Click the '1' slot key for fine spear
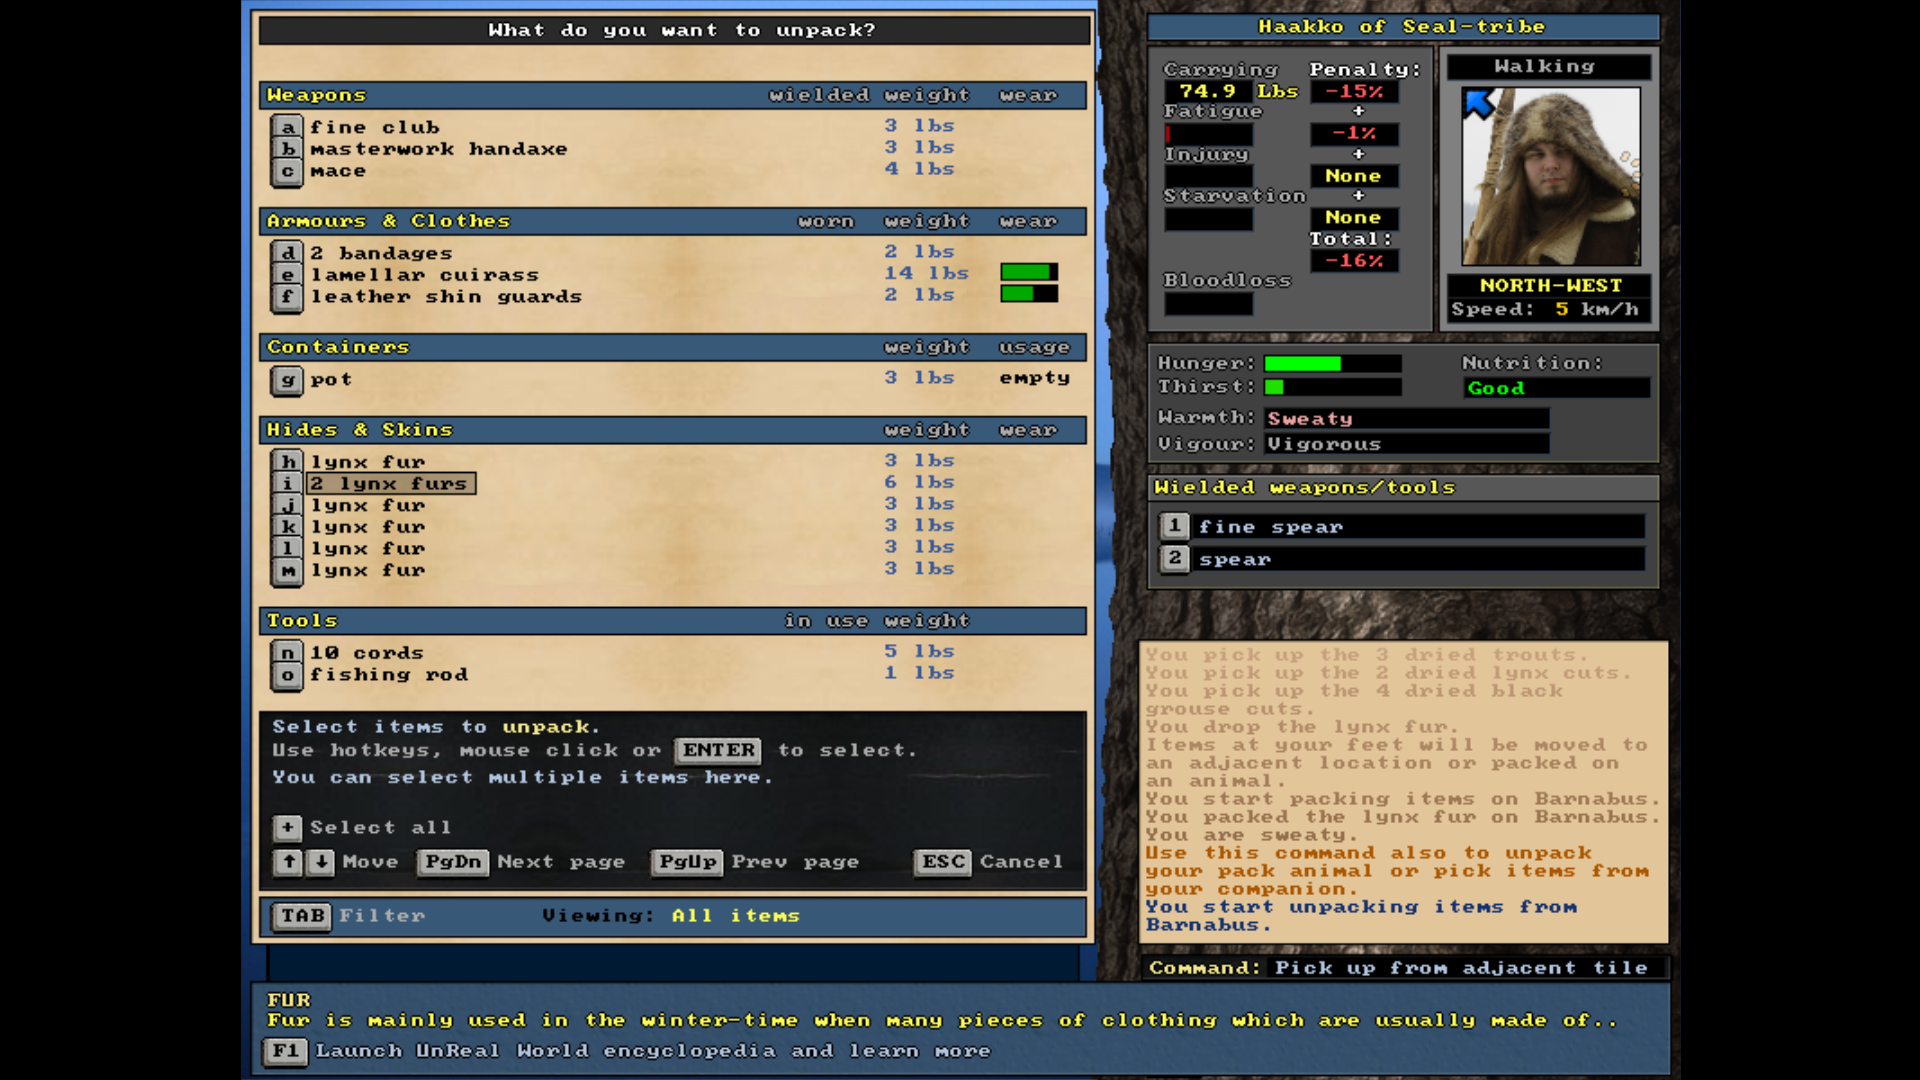Screen dimensions: 1920x1080 [x=1175, y=526]
